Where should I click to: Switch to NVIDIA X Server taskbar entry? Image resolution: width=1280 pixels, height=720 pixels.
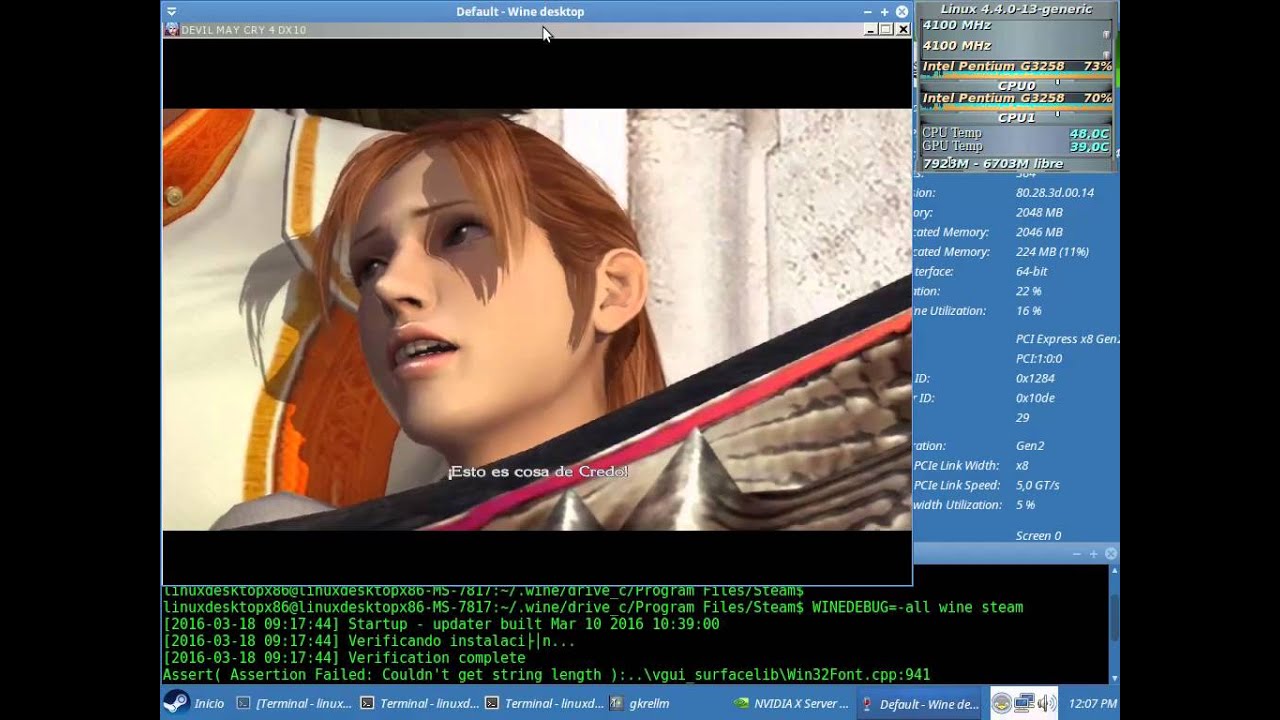792,703
